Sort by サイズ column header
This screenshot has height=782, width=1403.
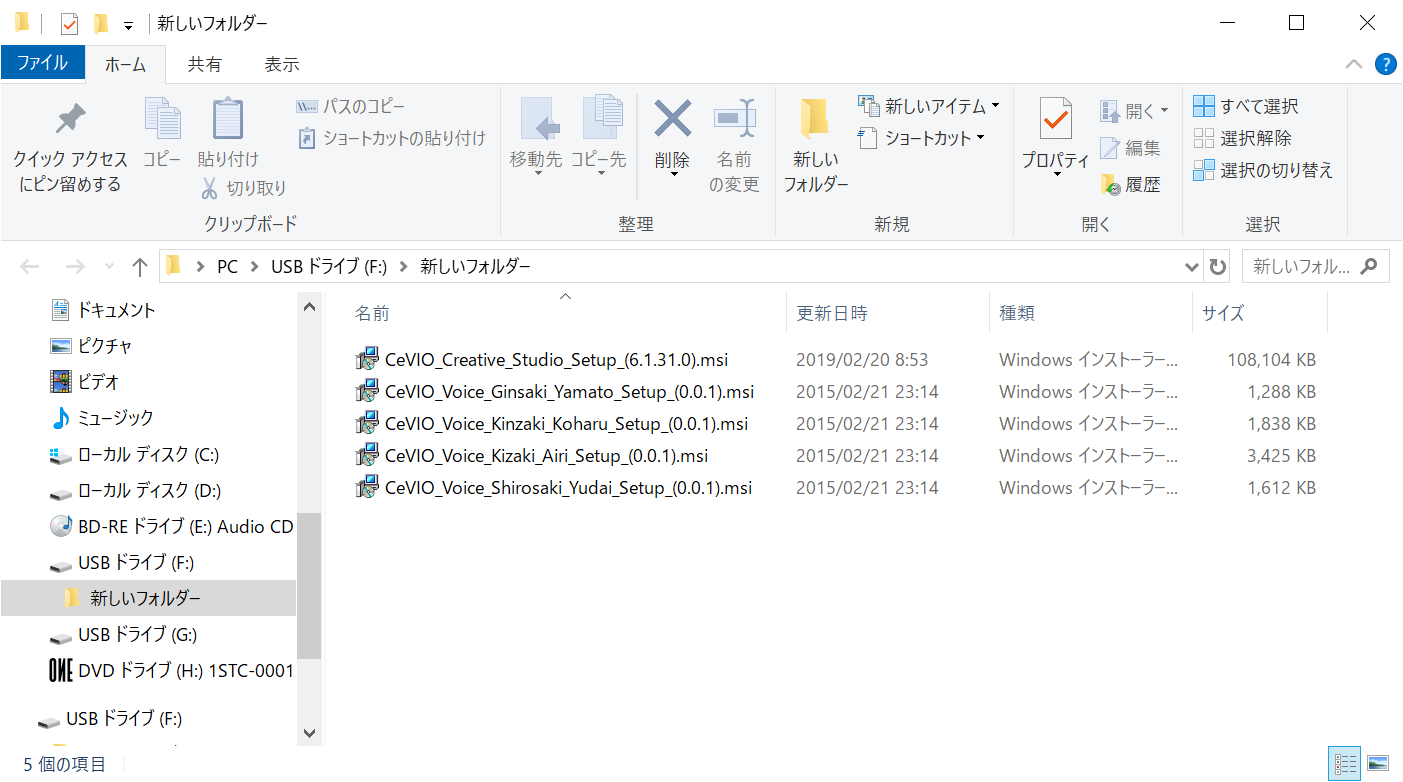(x=1223, y=314)
